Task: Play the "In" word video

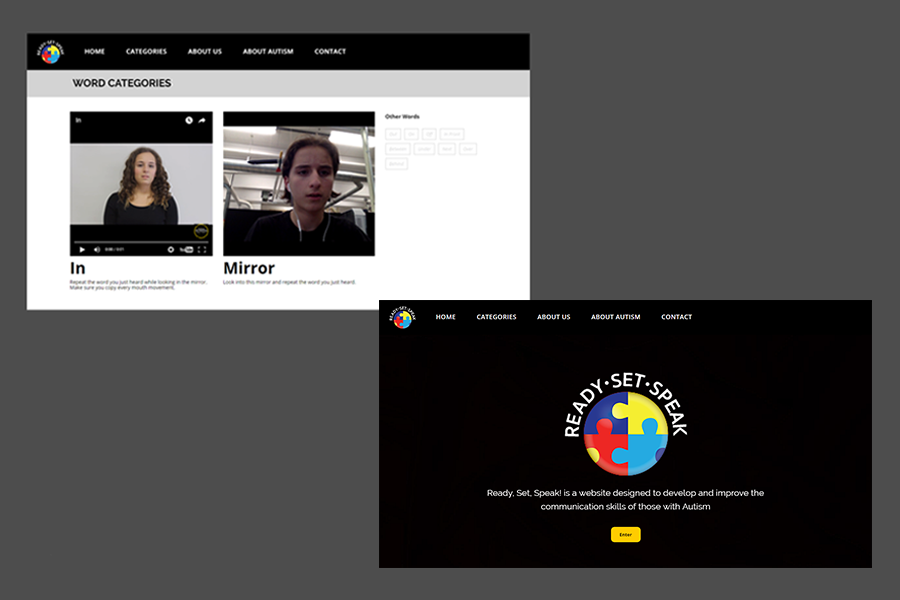Action: [82, 249]
